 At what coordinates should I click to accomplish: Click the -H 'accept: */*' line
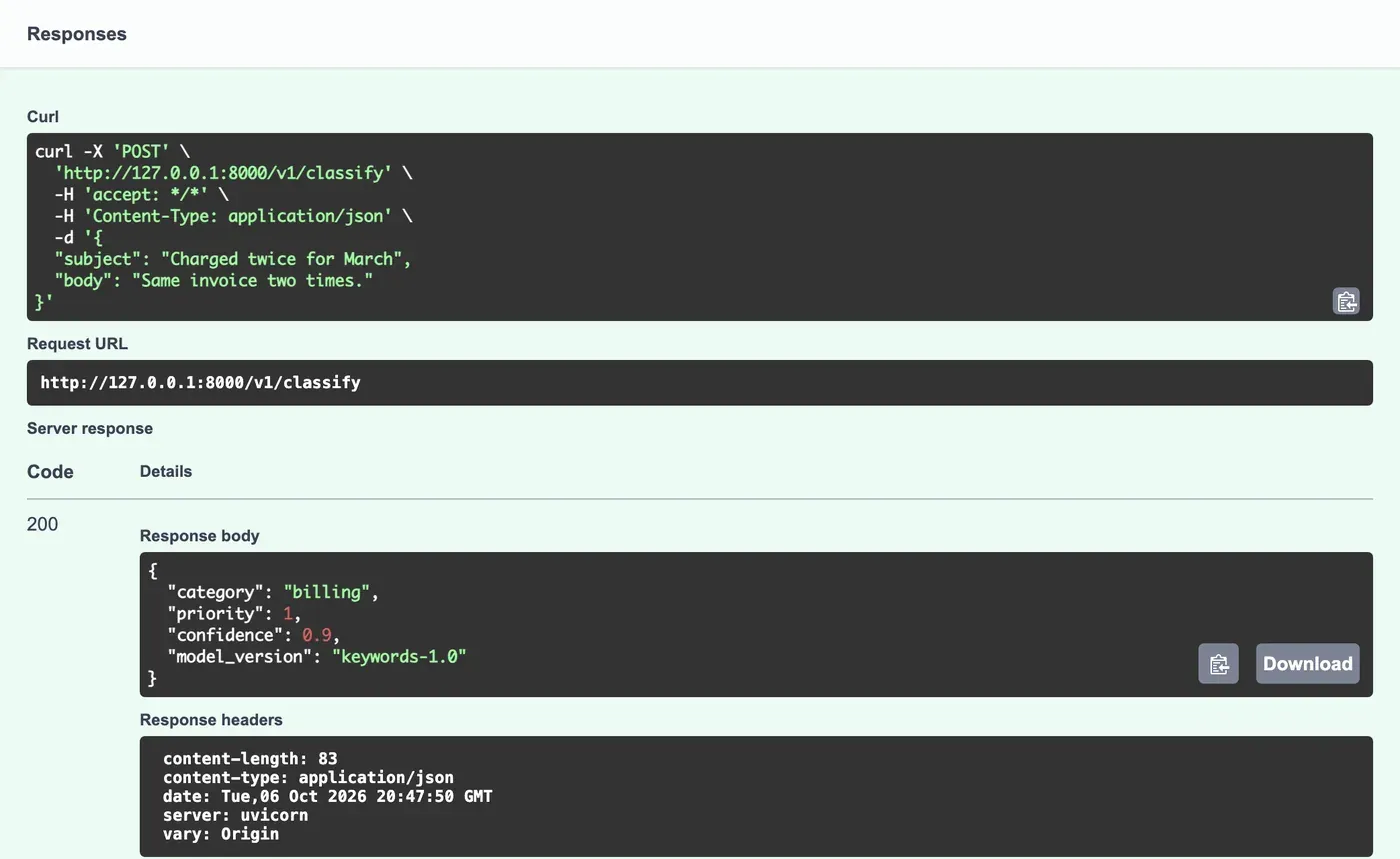[141, 195]
